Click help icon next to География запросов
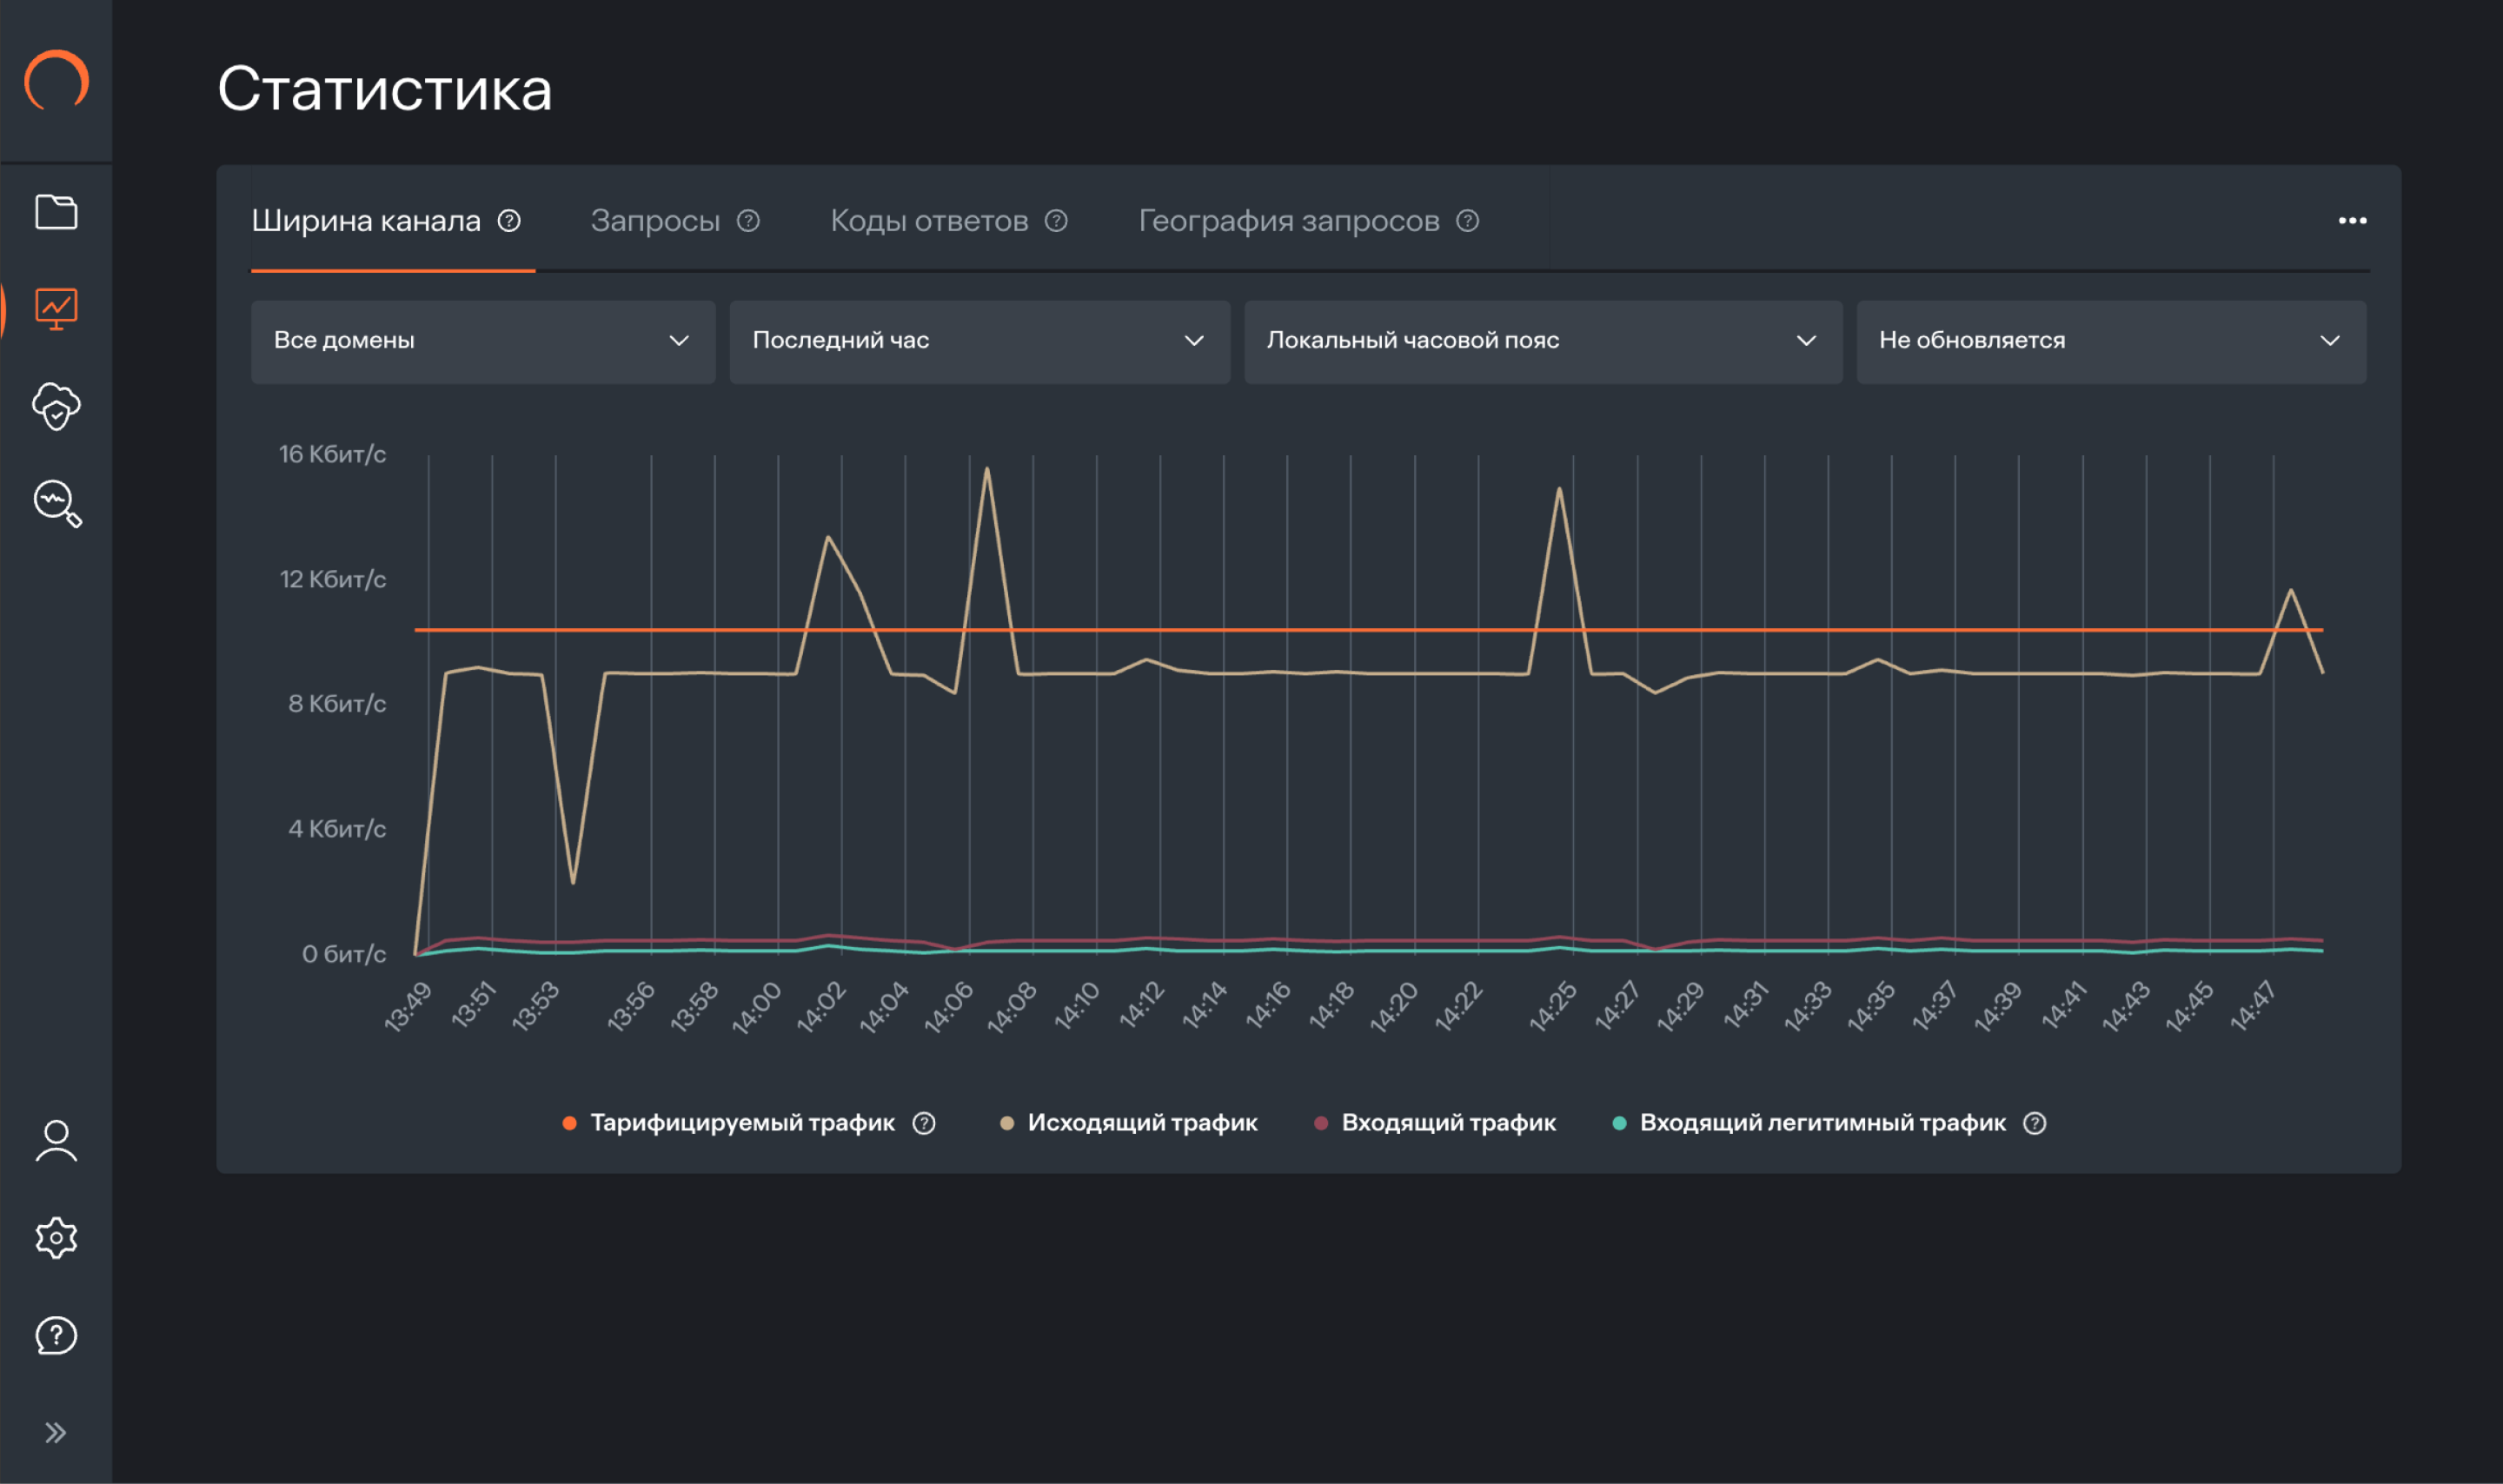The width and height of the screenshot is (2503, 1484). point(1467,221)
